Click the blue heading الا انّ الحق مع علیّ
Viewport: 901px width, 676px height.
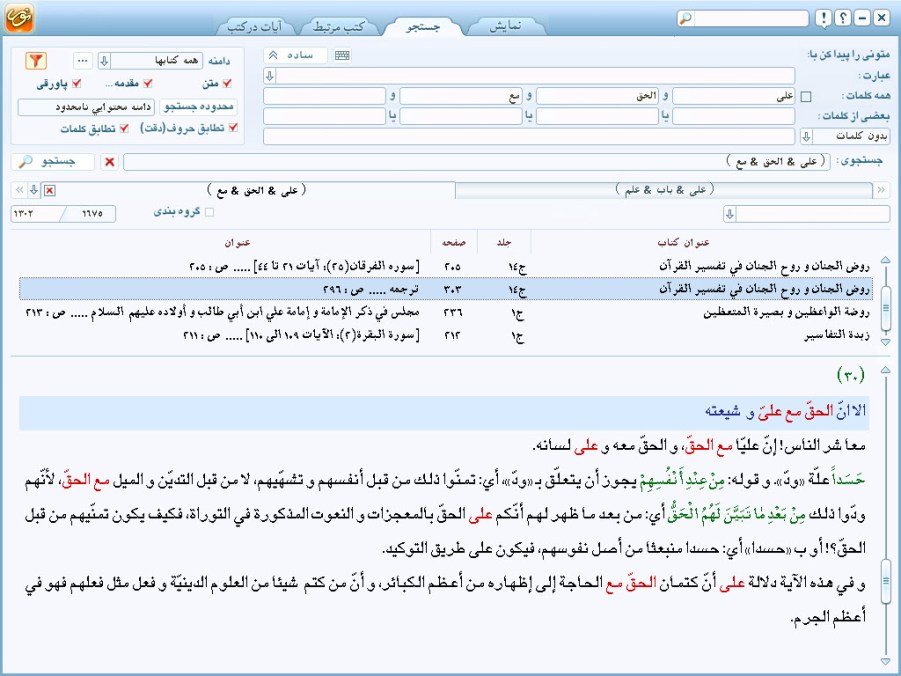click(785, 411)
